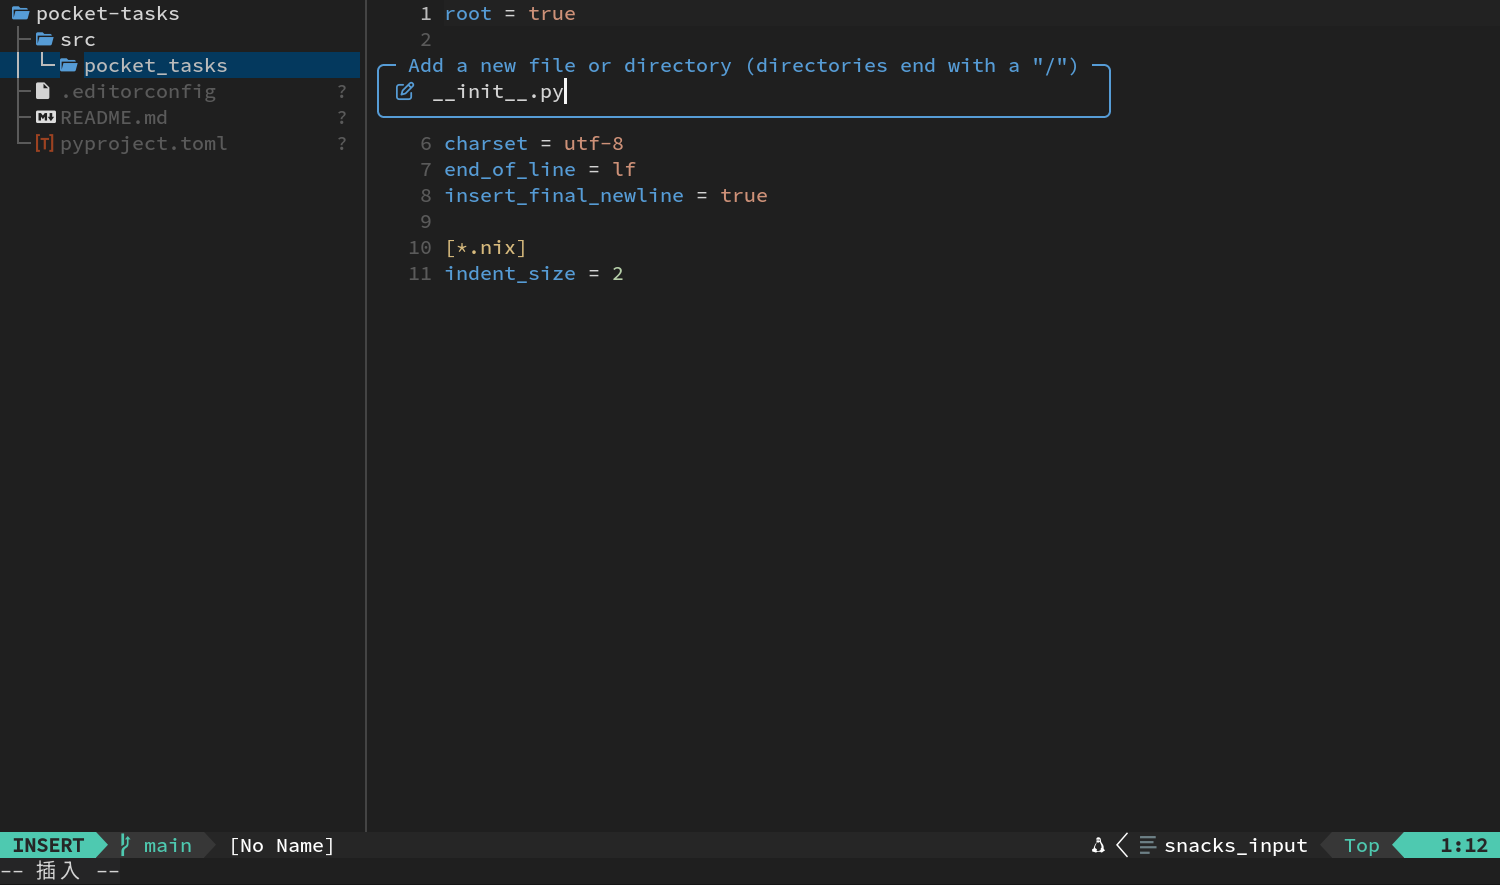
Task: Open README.md from the file tree
Action: click(114, 118)
